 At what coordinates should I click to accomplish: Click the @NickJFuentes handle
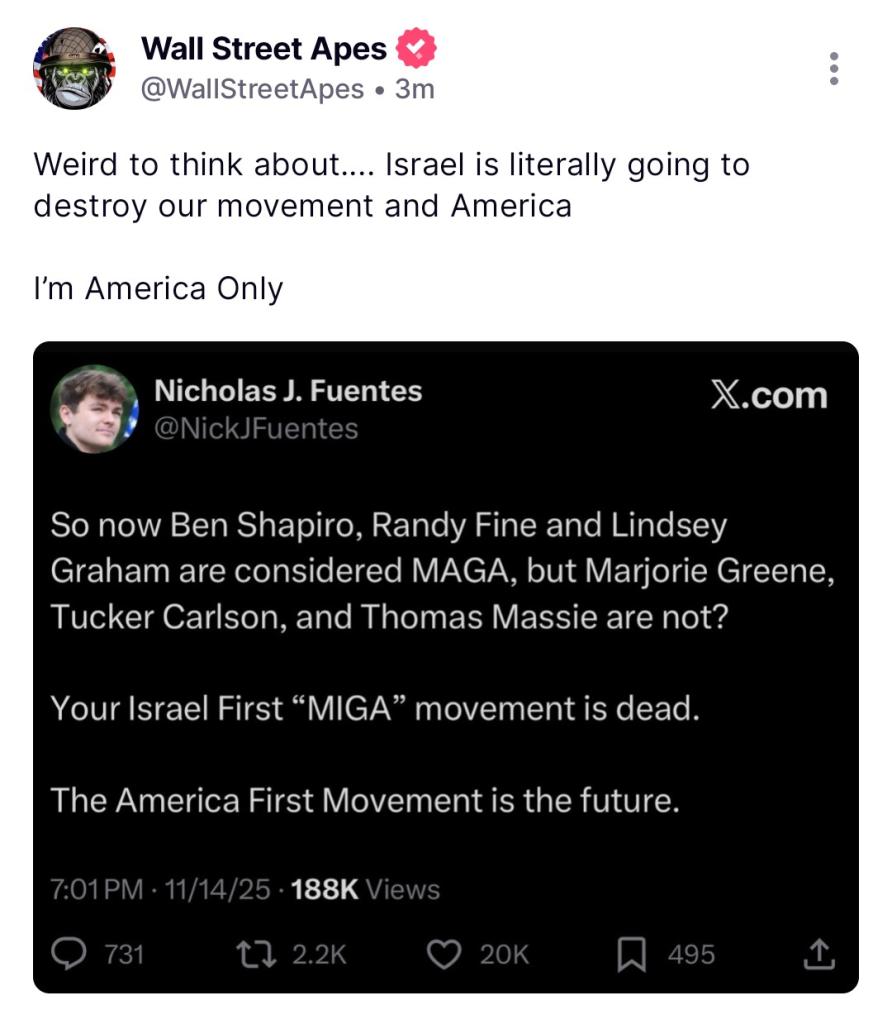coord(255,429)
